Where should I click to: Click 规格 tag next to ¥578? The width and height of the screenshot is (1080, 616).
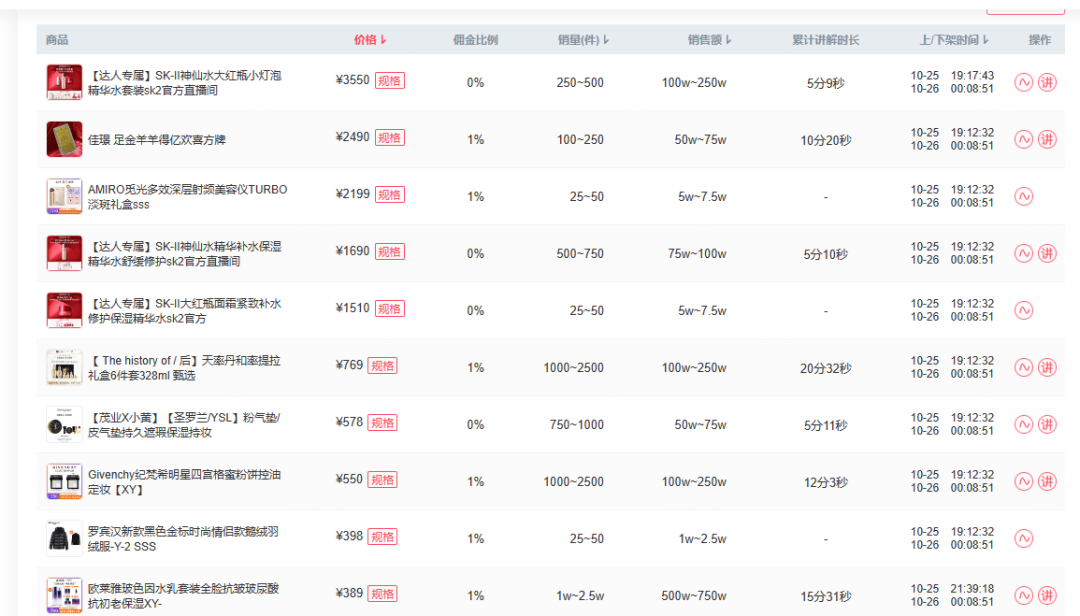(382, 423)
